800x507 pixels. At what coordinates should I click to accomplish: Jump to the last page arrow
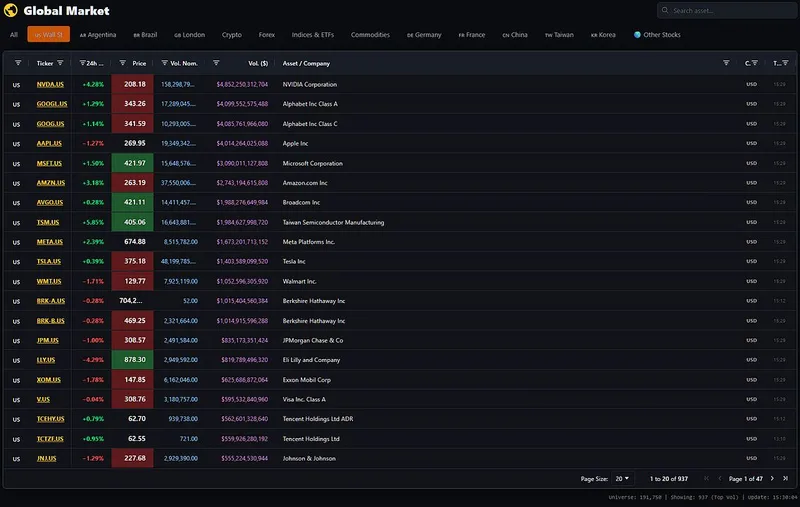pos(785,478)
